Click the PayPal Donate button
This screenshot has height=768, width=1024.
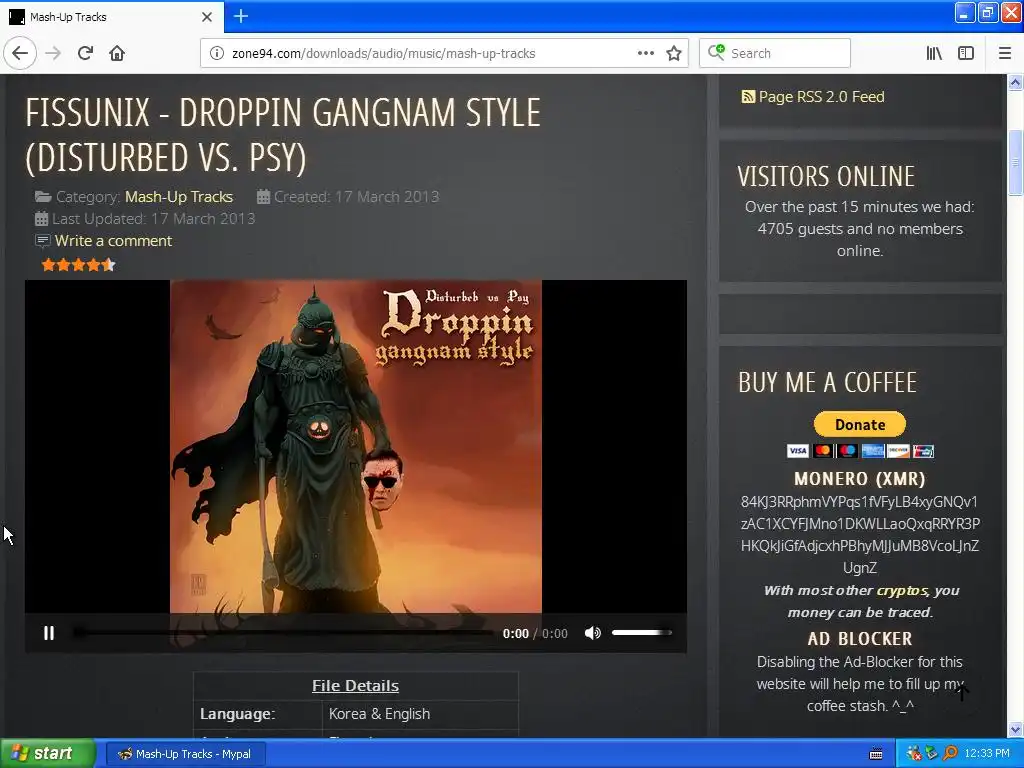tap(859, 424)
